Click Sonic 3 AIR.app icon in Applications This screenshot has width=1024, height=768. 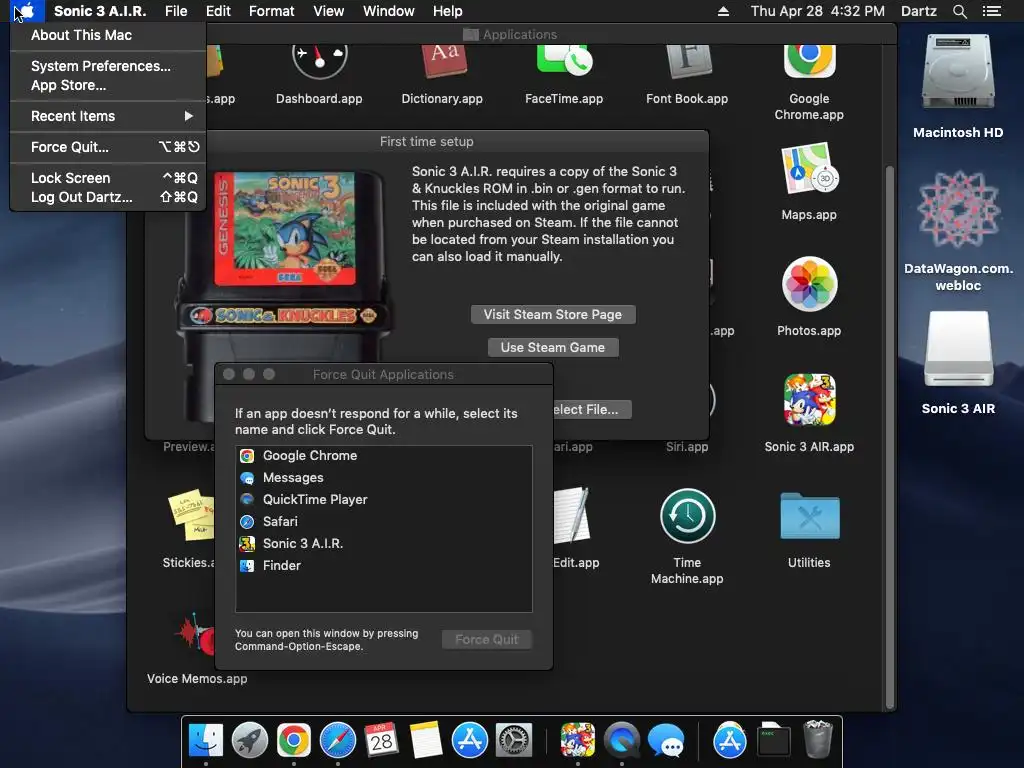pyautogui.click(x=809, y=400)
